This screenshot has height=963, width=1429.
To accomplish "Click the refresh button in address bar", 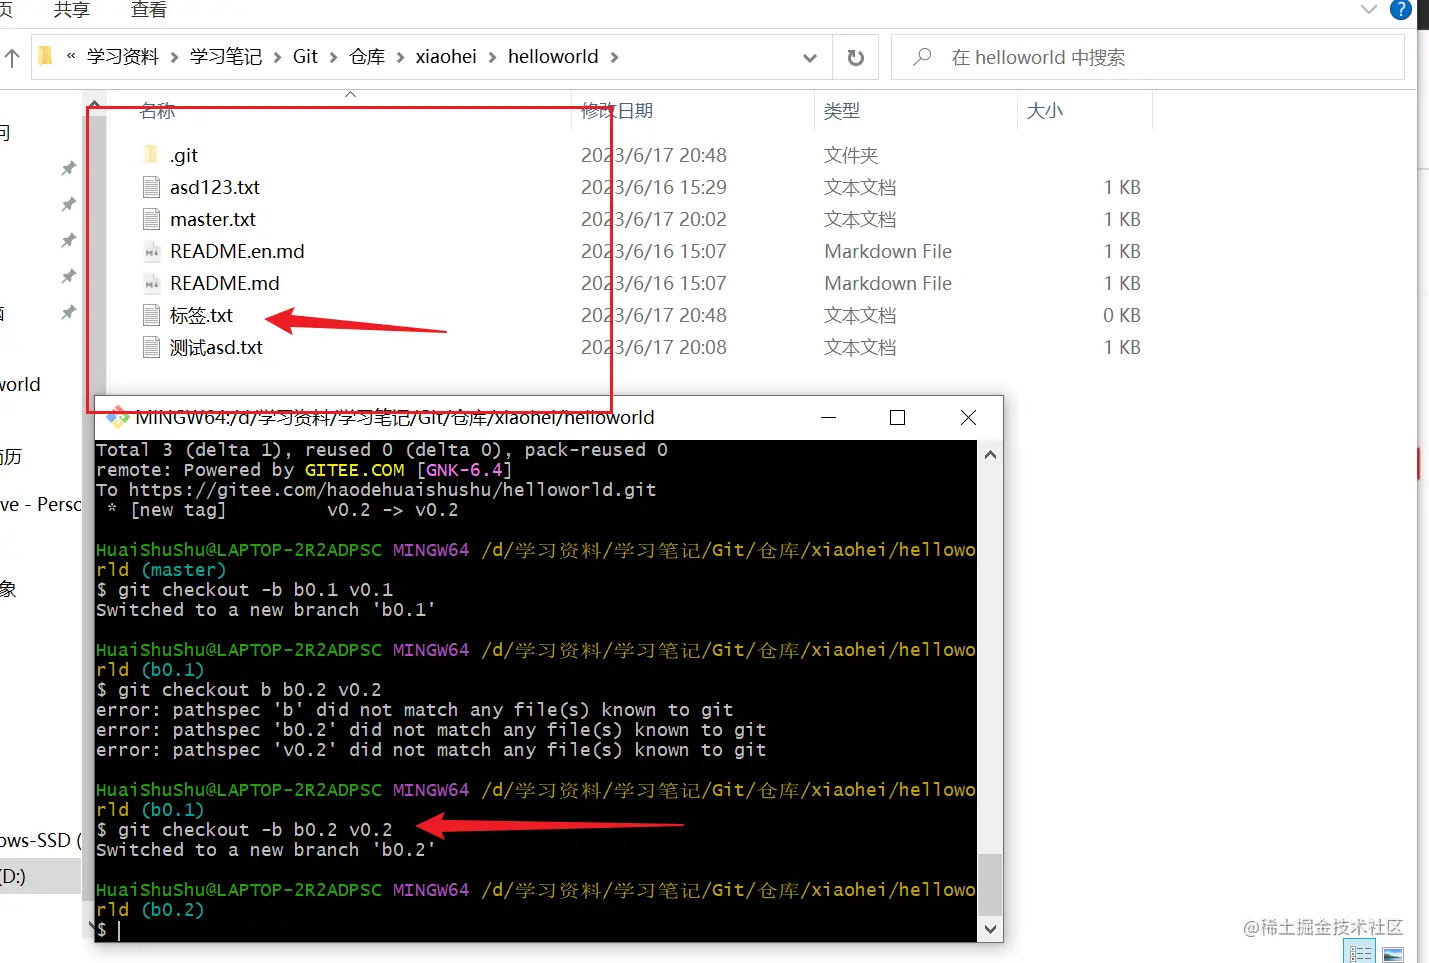I will (x=855, y=57).
